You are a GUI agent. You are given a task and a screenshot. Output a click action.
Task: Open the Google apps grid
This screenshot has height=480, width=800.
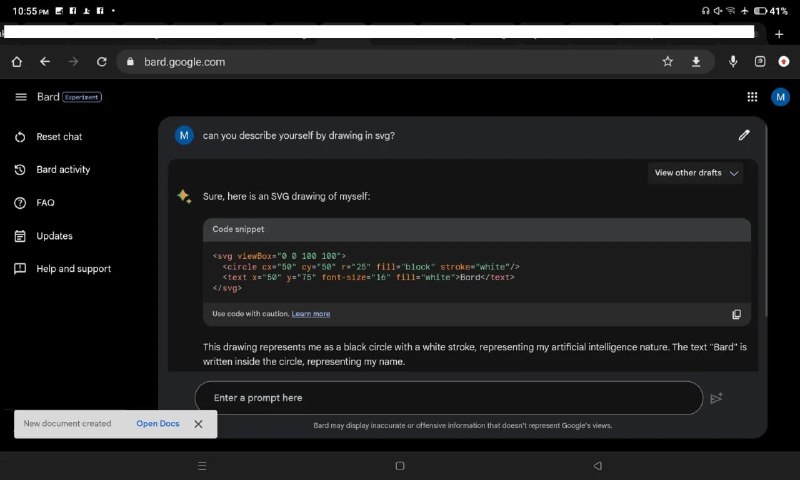point(752,97)
